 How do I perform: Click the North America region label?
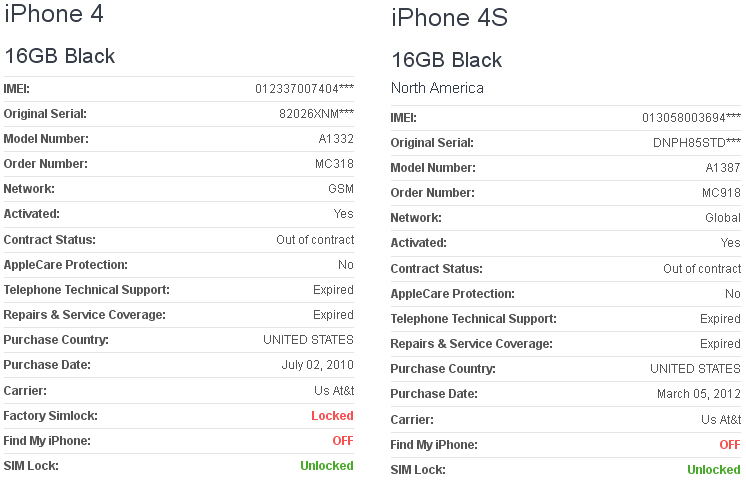[x=437, y=88]
